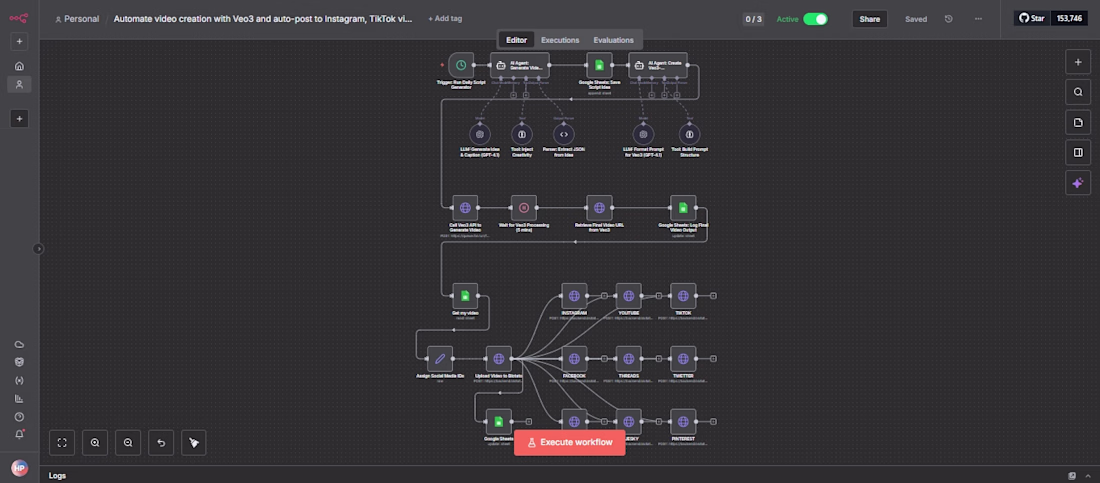This screenshot has width=1100, height=483.
Task: Collapse the left sidebar with chevron handle
Action: click(x=39, y=249)
